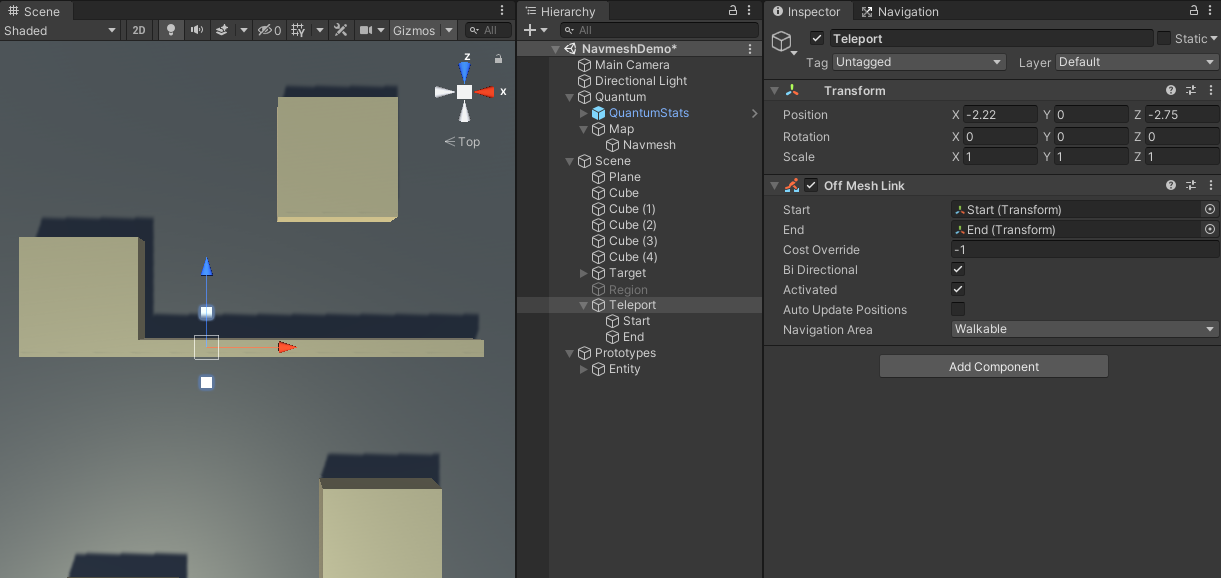Open the Static flags dropdown arrow
Image resolution: width=1221 pixels, height=578 pixels.
[1214, 39]
